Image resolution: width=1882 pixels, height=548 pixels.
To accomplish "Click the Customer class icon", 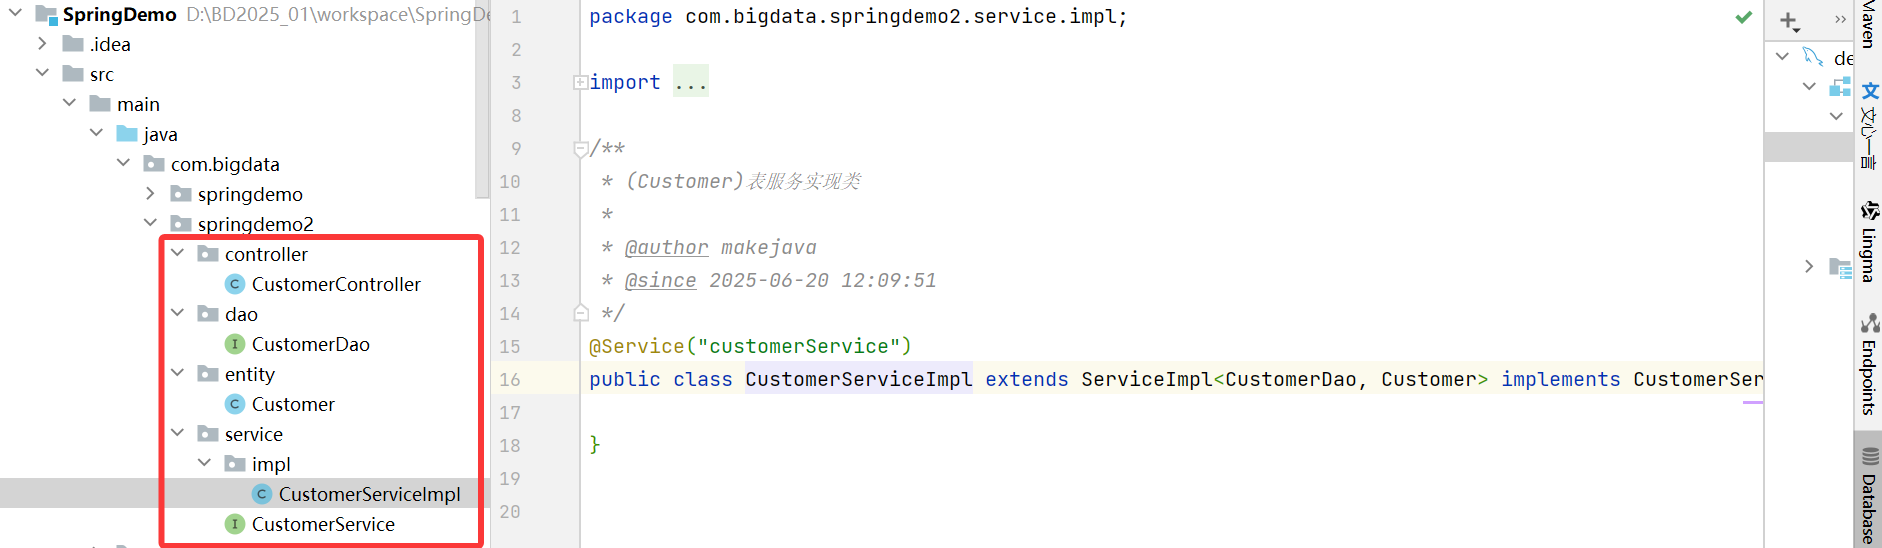I will tap(235, 404).
